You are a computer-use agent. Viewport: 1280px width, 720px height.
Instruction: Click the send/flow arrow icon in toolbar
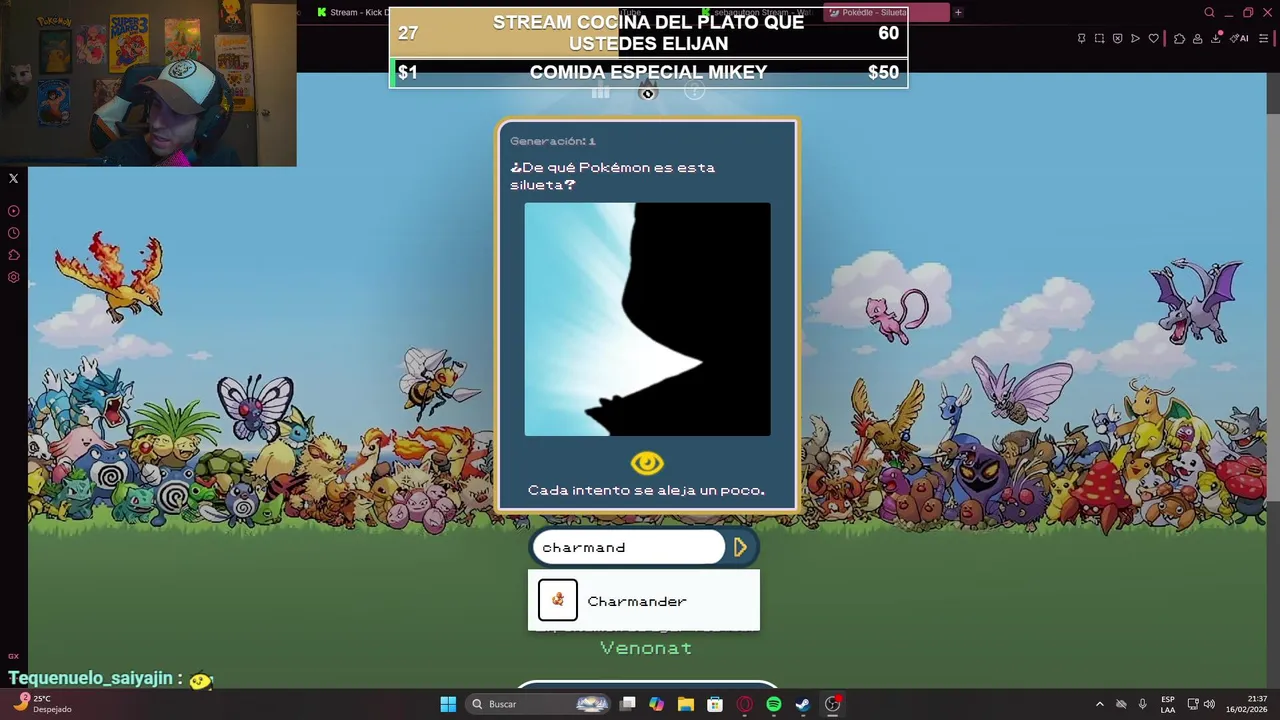pyautogui.click(x=1135, y=39)
